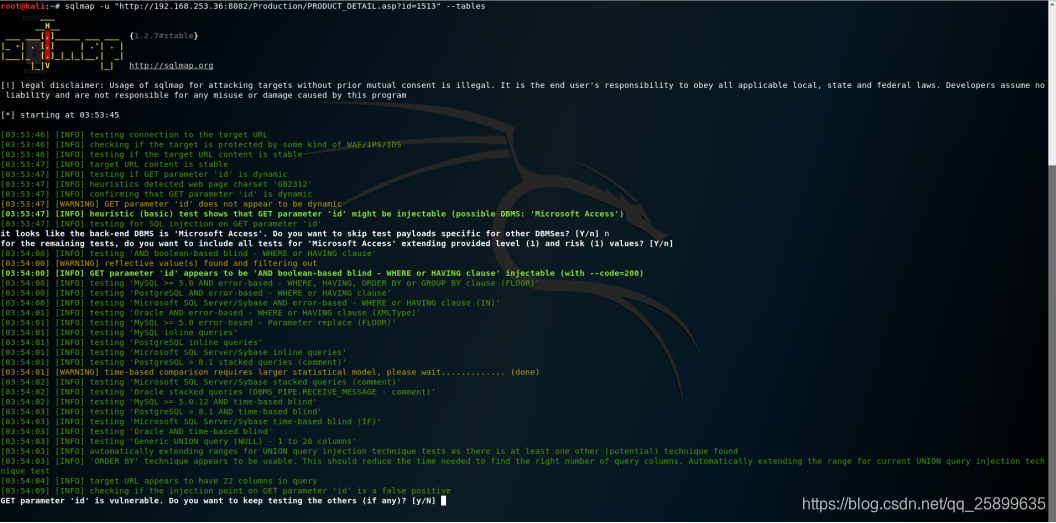Viewport: 1056px width, 523px height.
Task: Click 'target URL content is stable' line
Action: coord(114,164)
